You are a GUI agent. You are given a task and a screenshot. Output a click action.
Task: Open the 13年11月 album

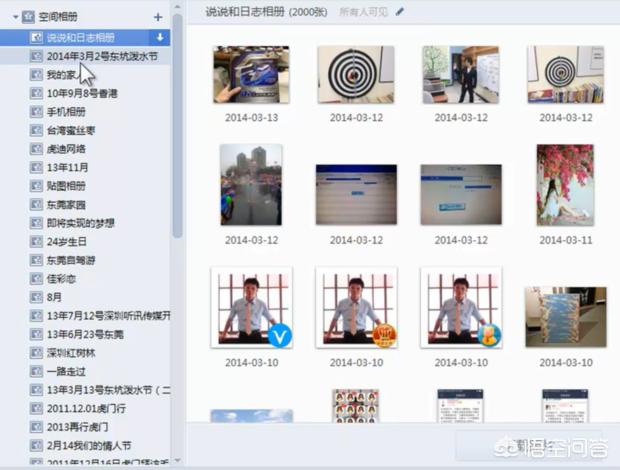point(67,168)
